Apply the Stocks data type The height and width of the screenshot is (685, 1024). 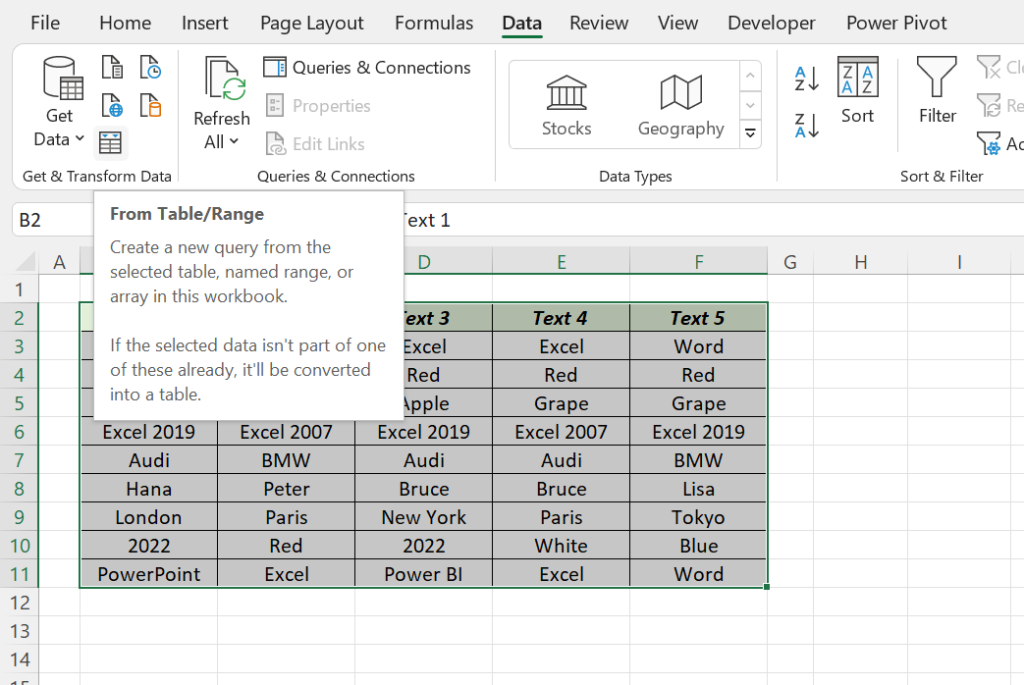tap(566, 100)
